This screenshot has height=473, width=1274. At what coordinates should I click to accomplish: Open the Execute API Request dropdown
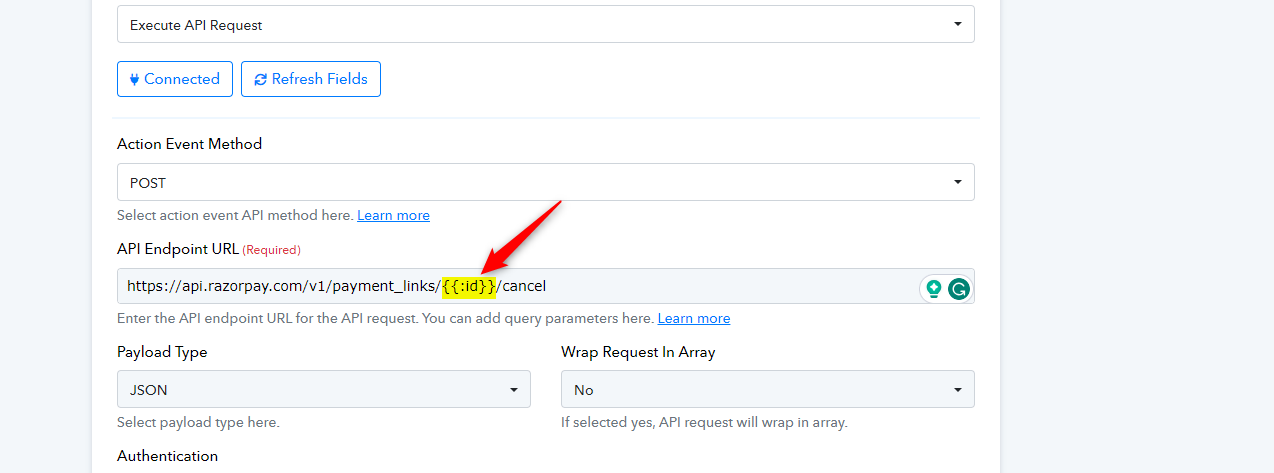546,24
